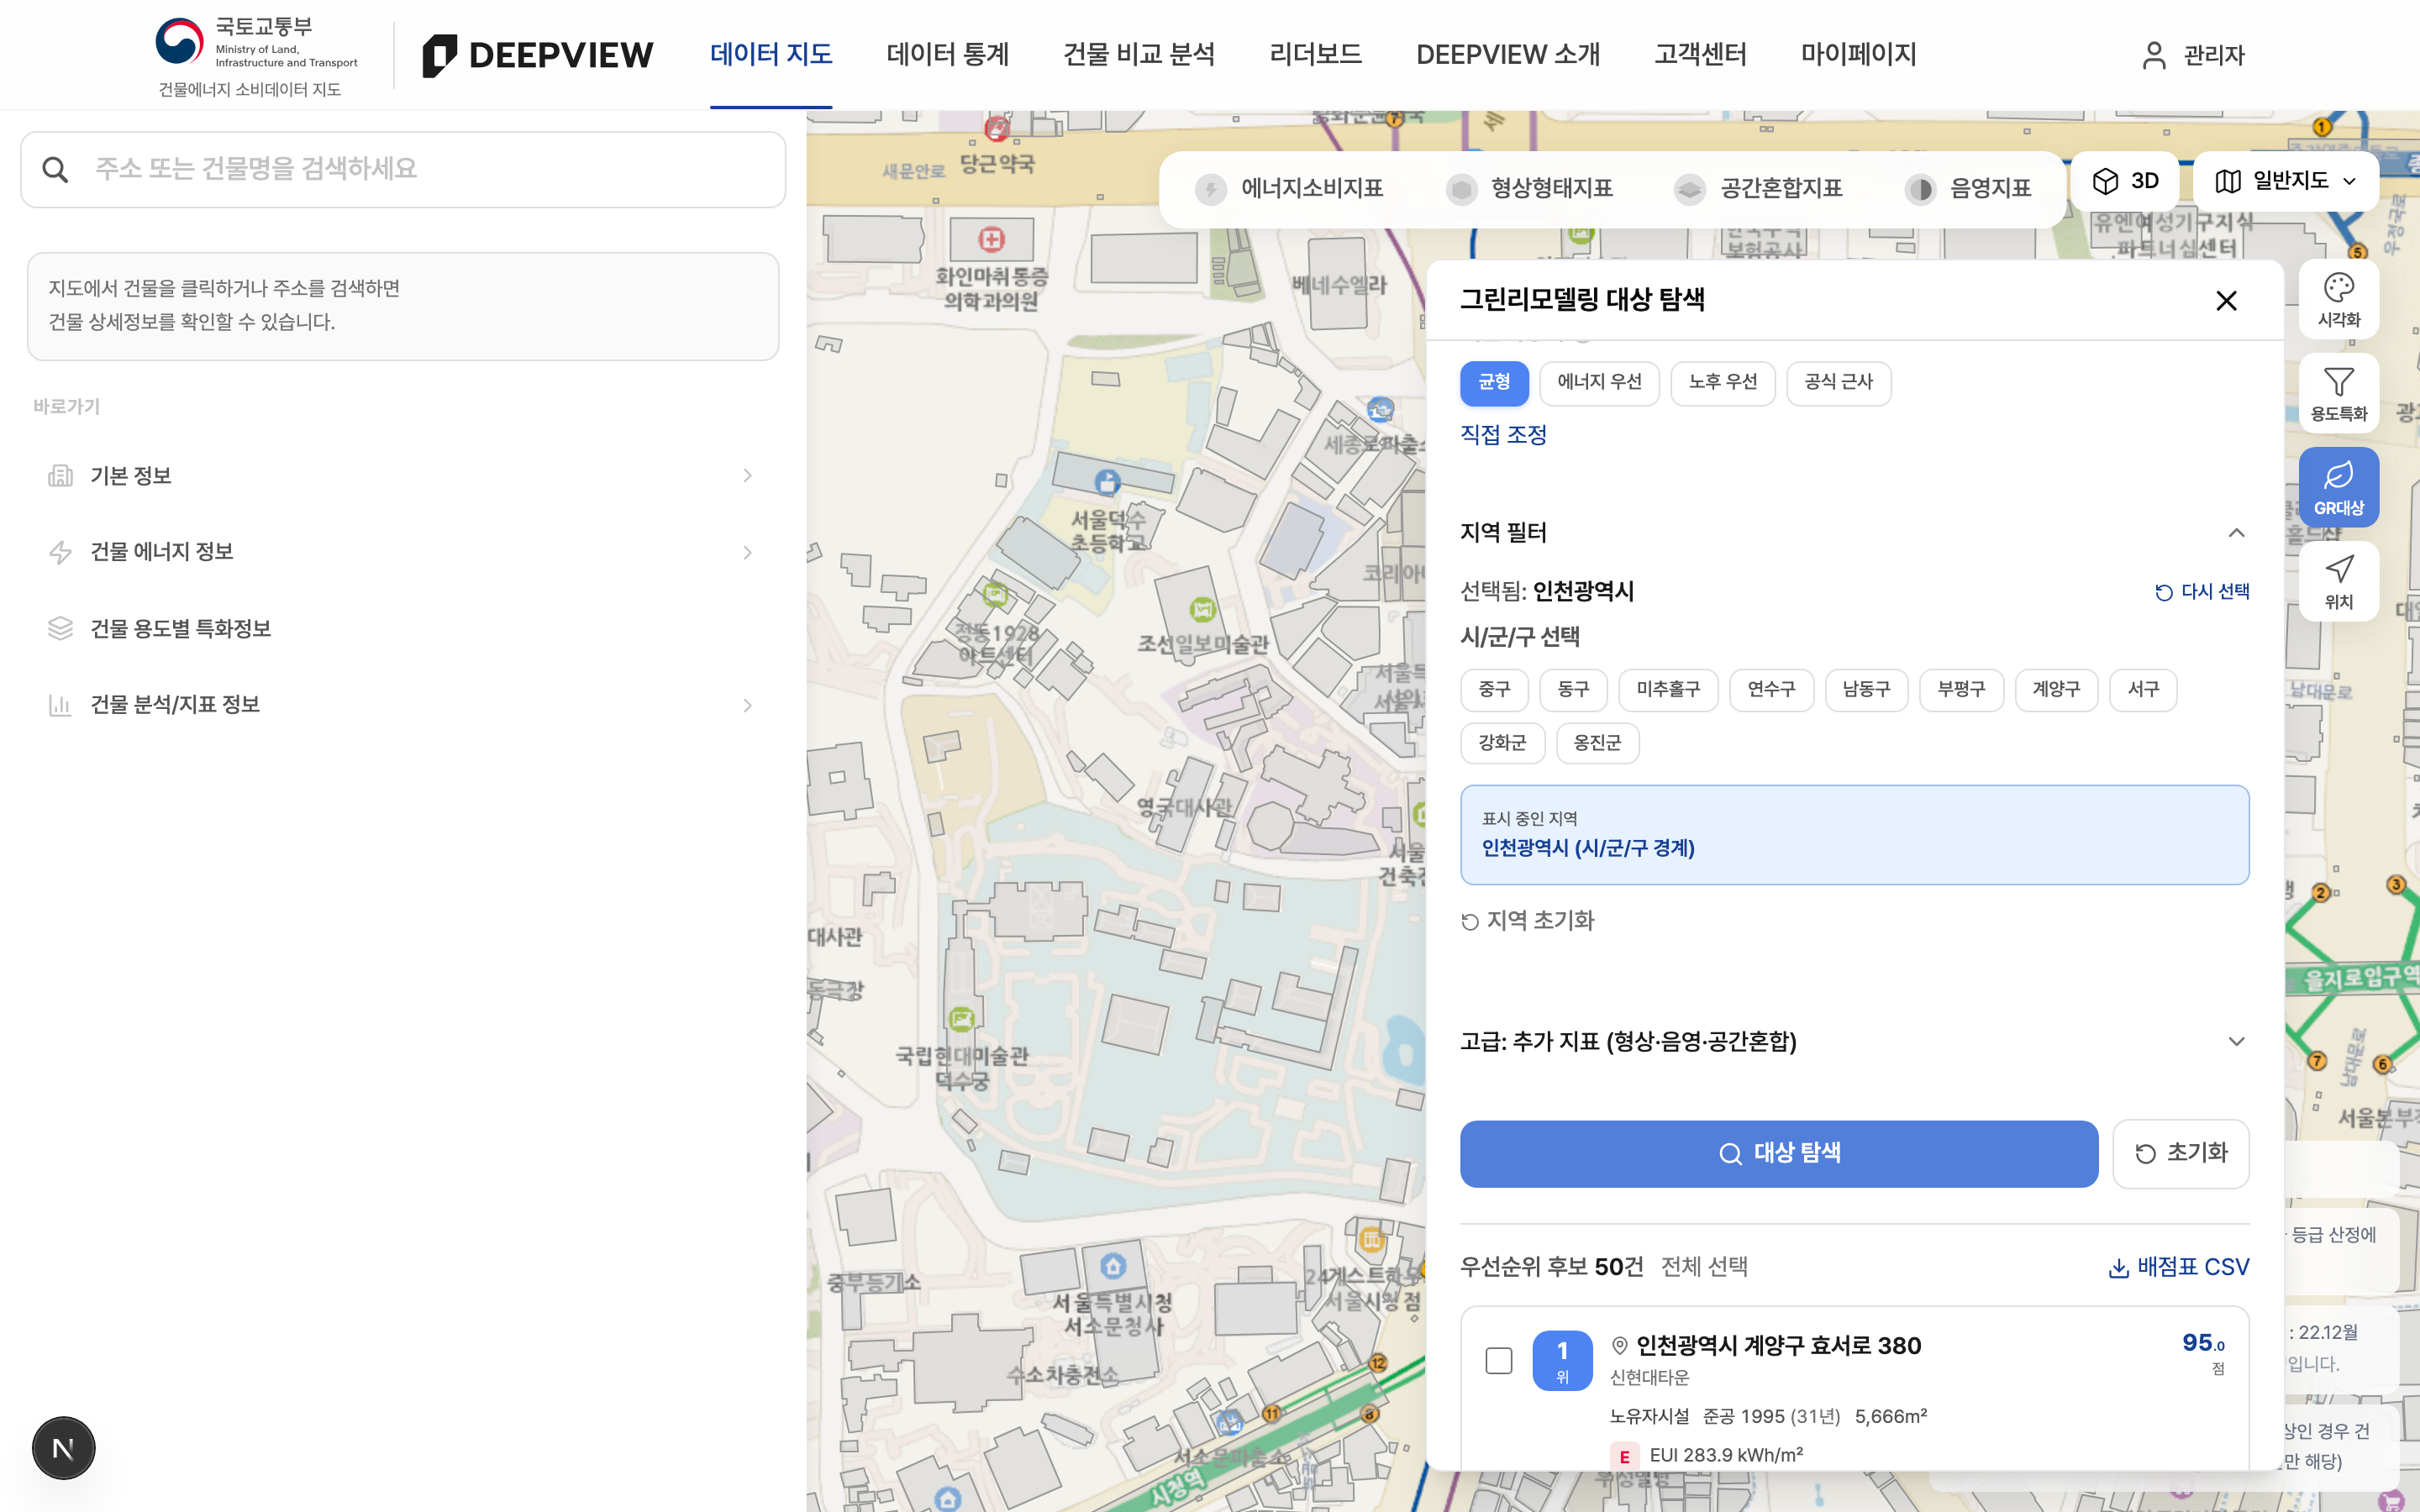Click the 국토교통부 ministry emblem
Viewport: 2420px width, 1512px height.
click(180, 41)
